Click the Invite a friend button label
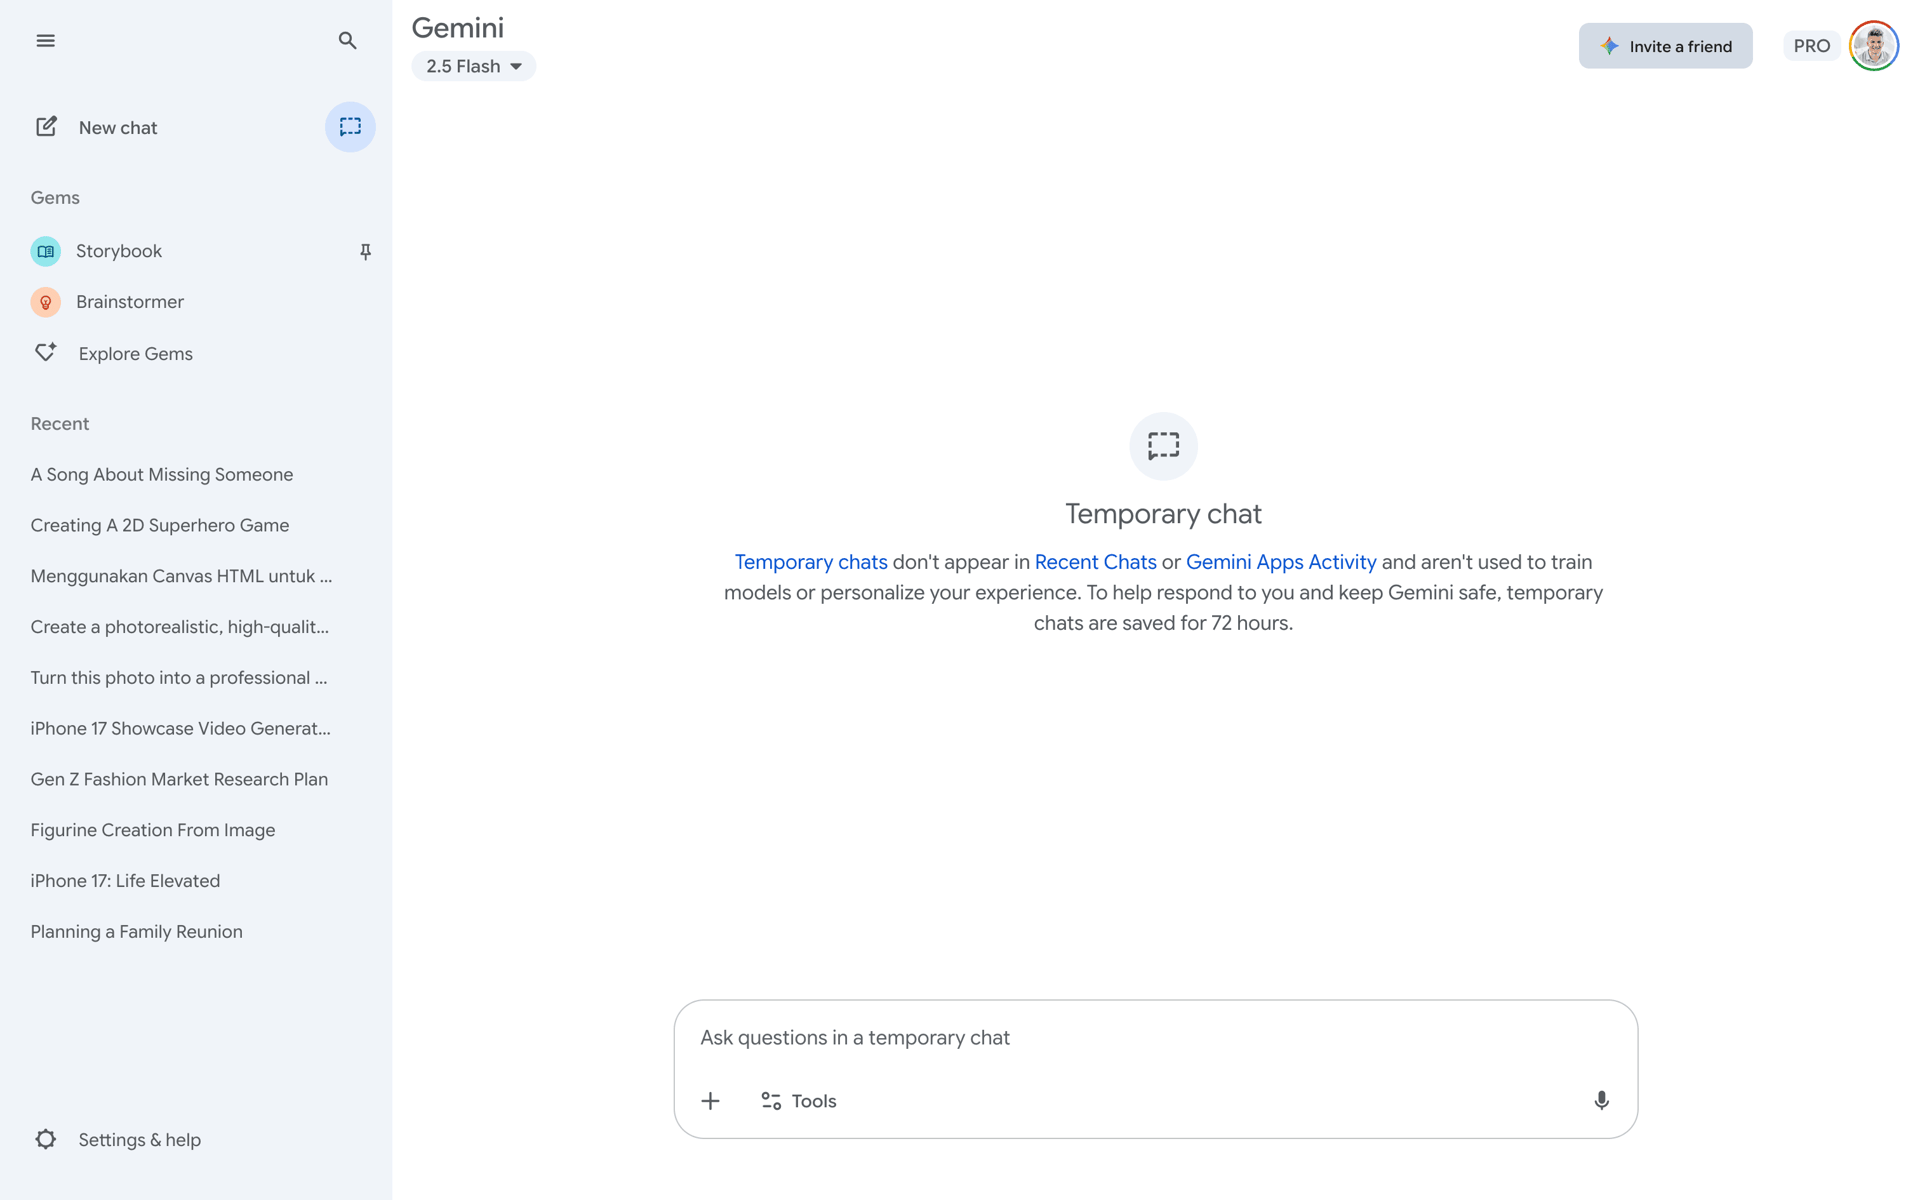 [1680, 46]
